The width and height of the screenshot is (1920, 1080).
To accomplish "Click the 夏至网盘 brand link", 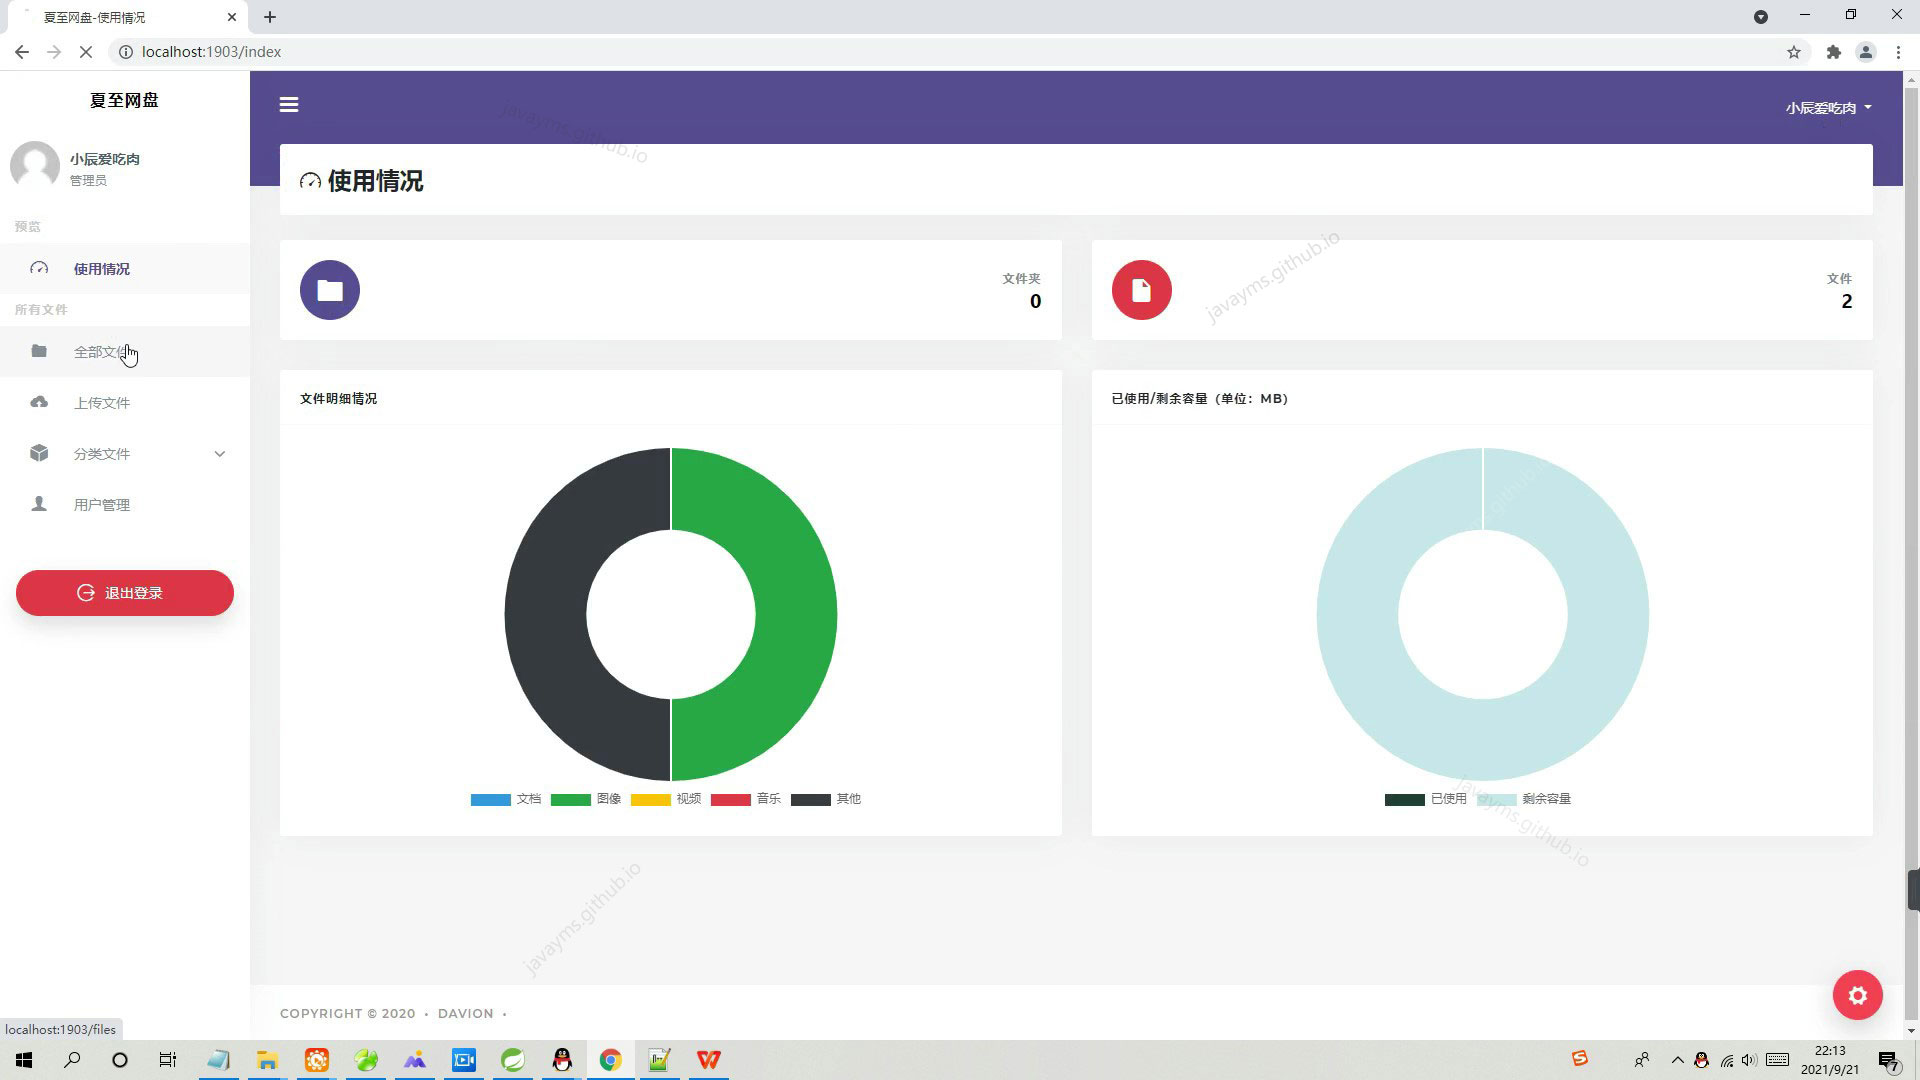I will (x=124, y=100).
